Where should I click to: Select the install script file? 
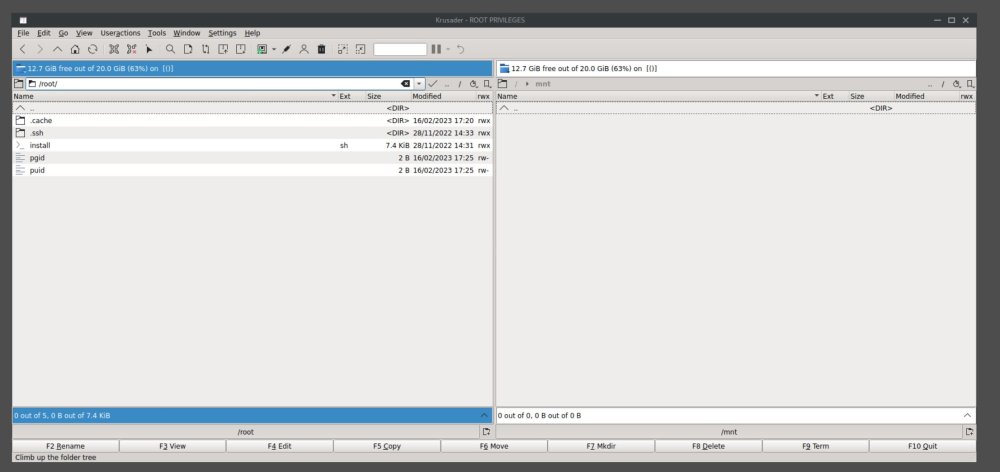coord(252,145)
